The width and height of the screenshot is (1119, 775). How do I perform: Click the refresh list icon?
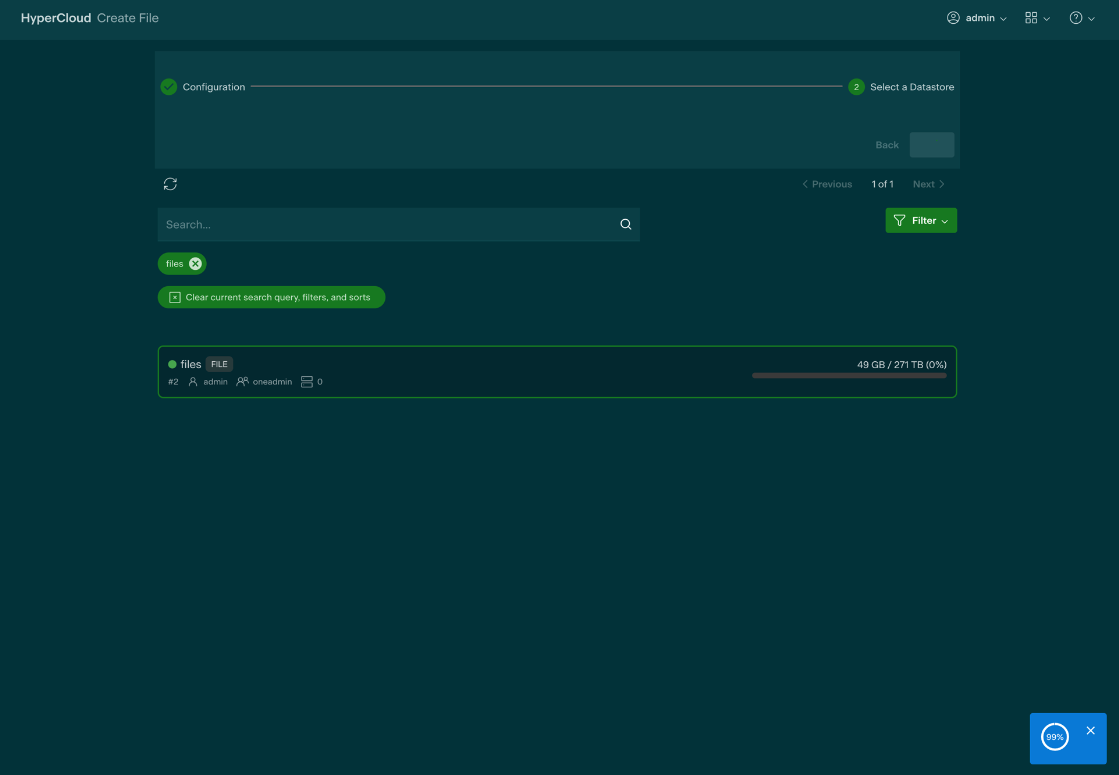171,184
